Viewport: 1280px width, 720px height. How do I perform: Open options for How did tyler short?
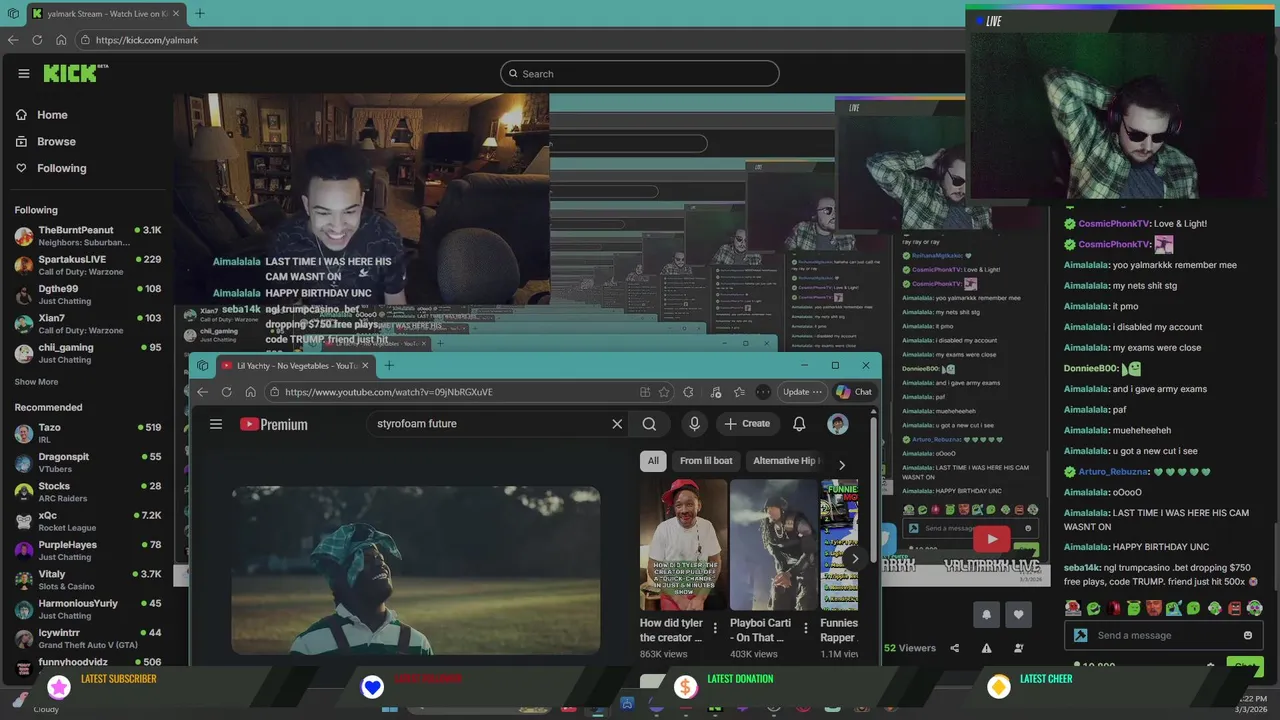(x=715, y=628)
